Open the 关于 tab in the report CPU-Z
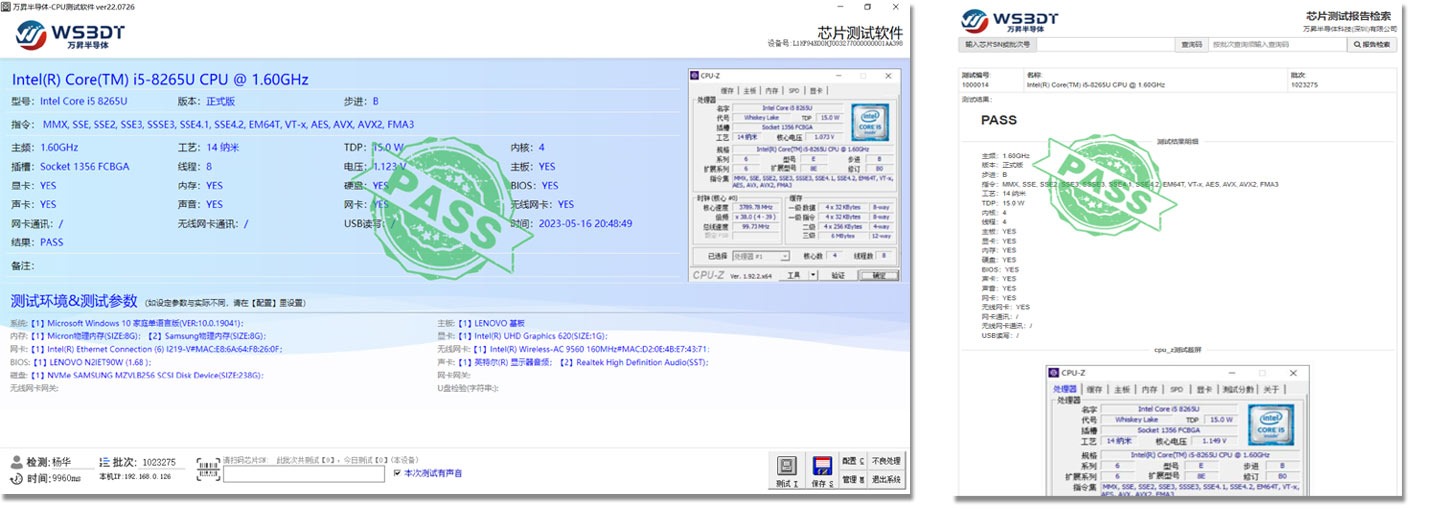This screenshot has height=510, width=1430. click(x=1270, y=389)
